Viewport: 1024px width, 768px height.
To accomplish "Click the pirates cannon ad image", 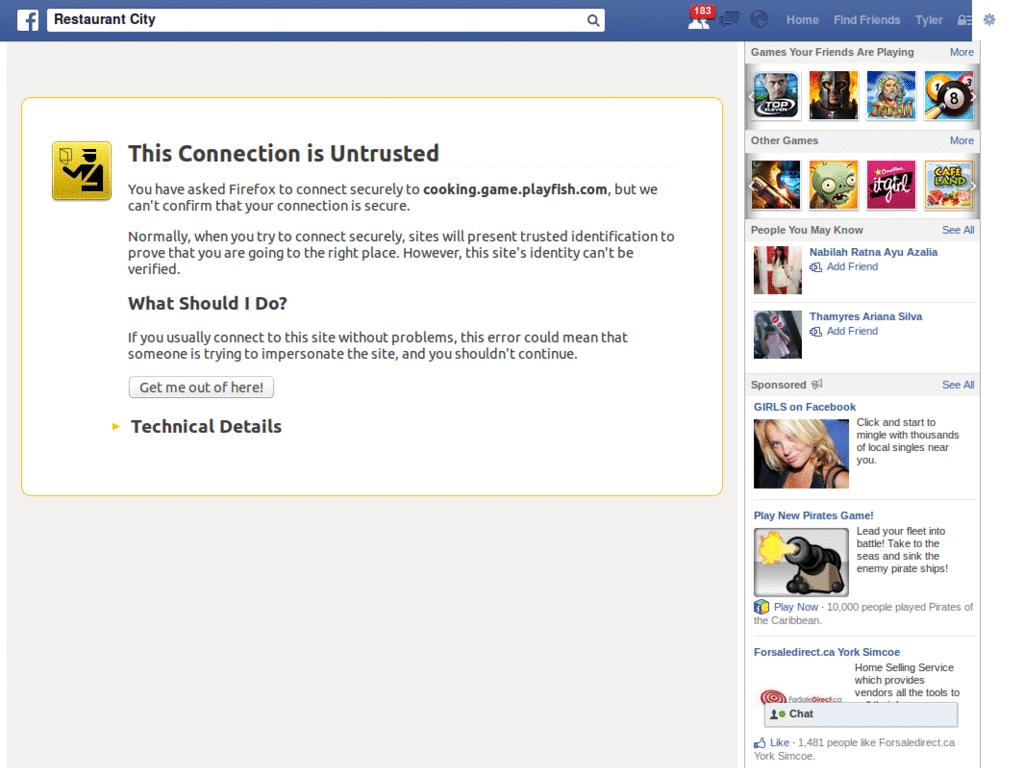I will [x=801, y=562].
